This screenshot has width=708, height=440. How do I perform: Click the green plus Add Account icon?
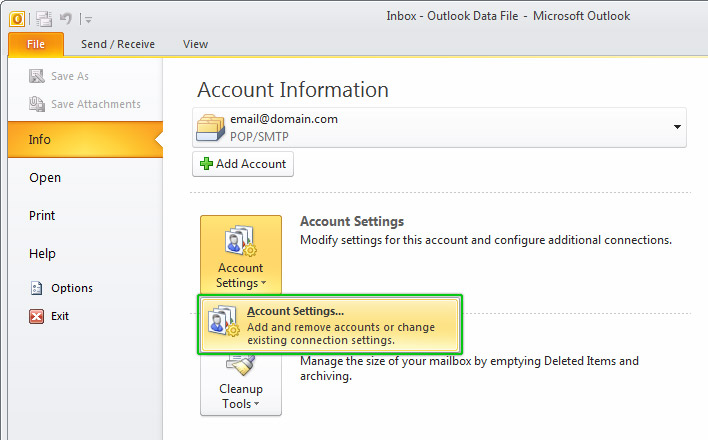(x=206, y=164)
